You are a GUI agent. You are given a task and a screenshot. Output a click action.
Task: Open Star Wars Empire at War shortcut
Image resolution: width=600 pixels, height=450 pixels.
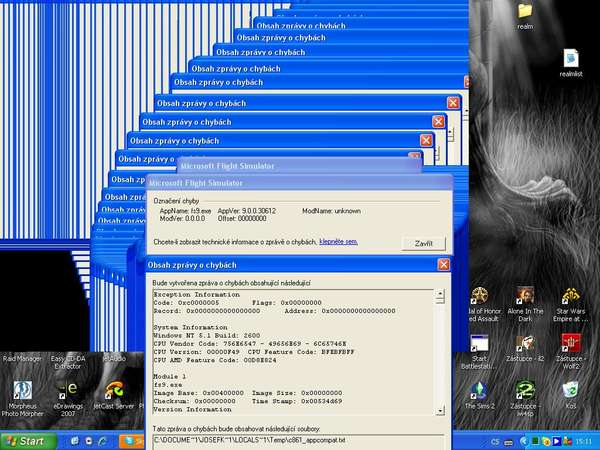pyautogui.click(x=571, y=298)
